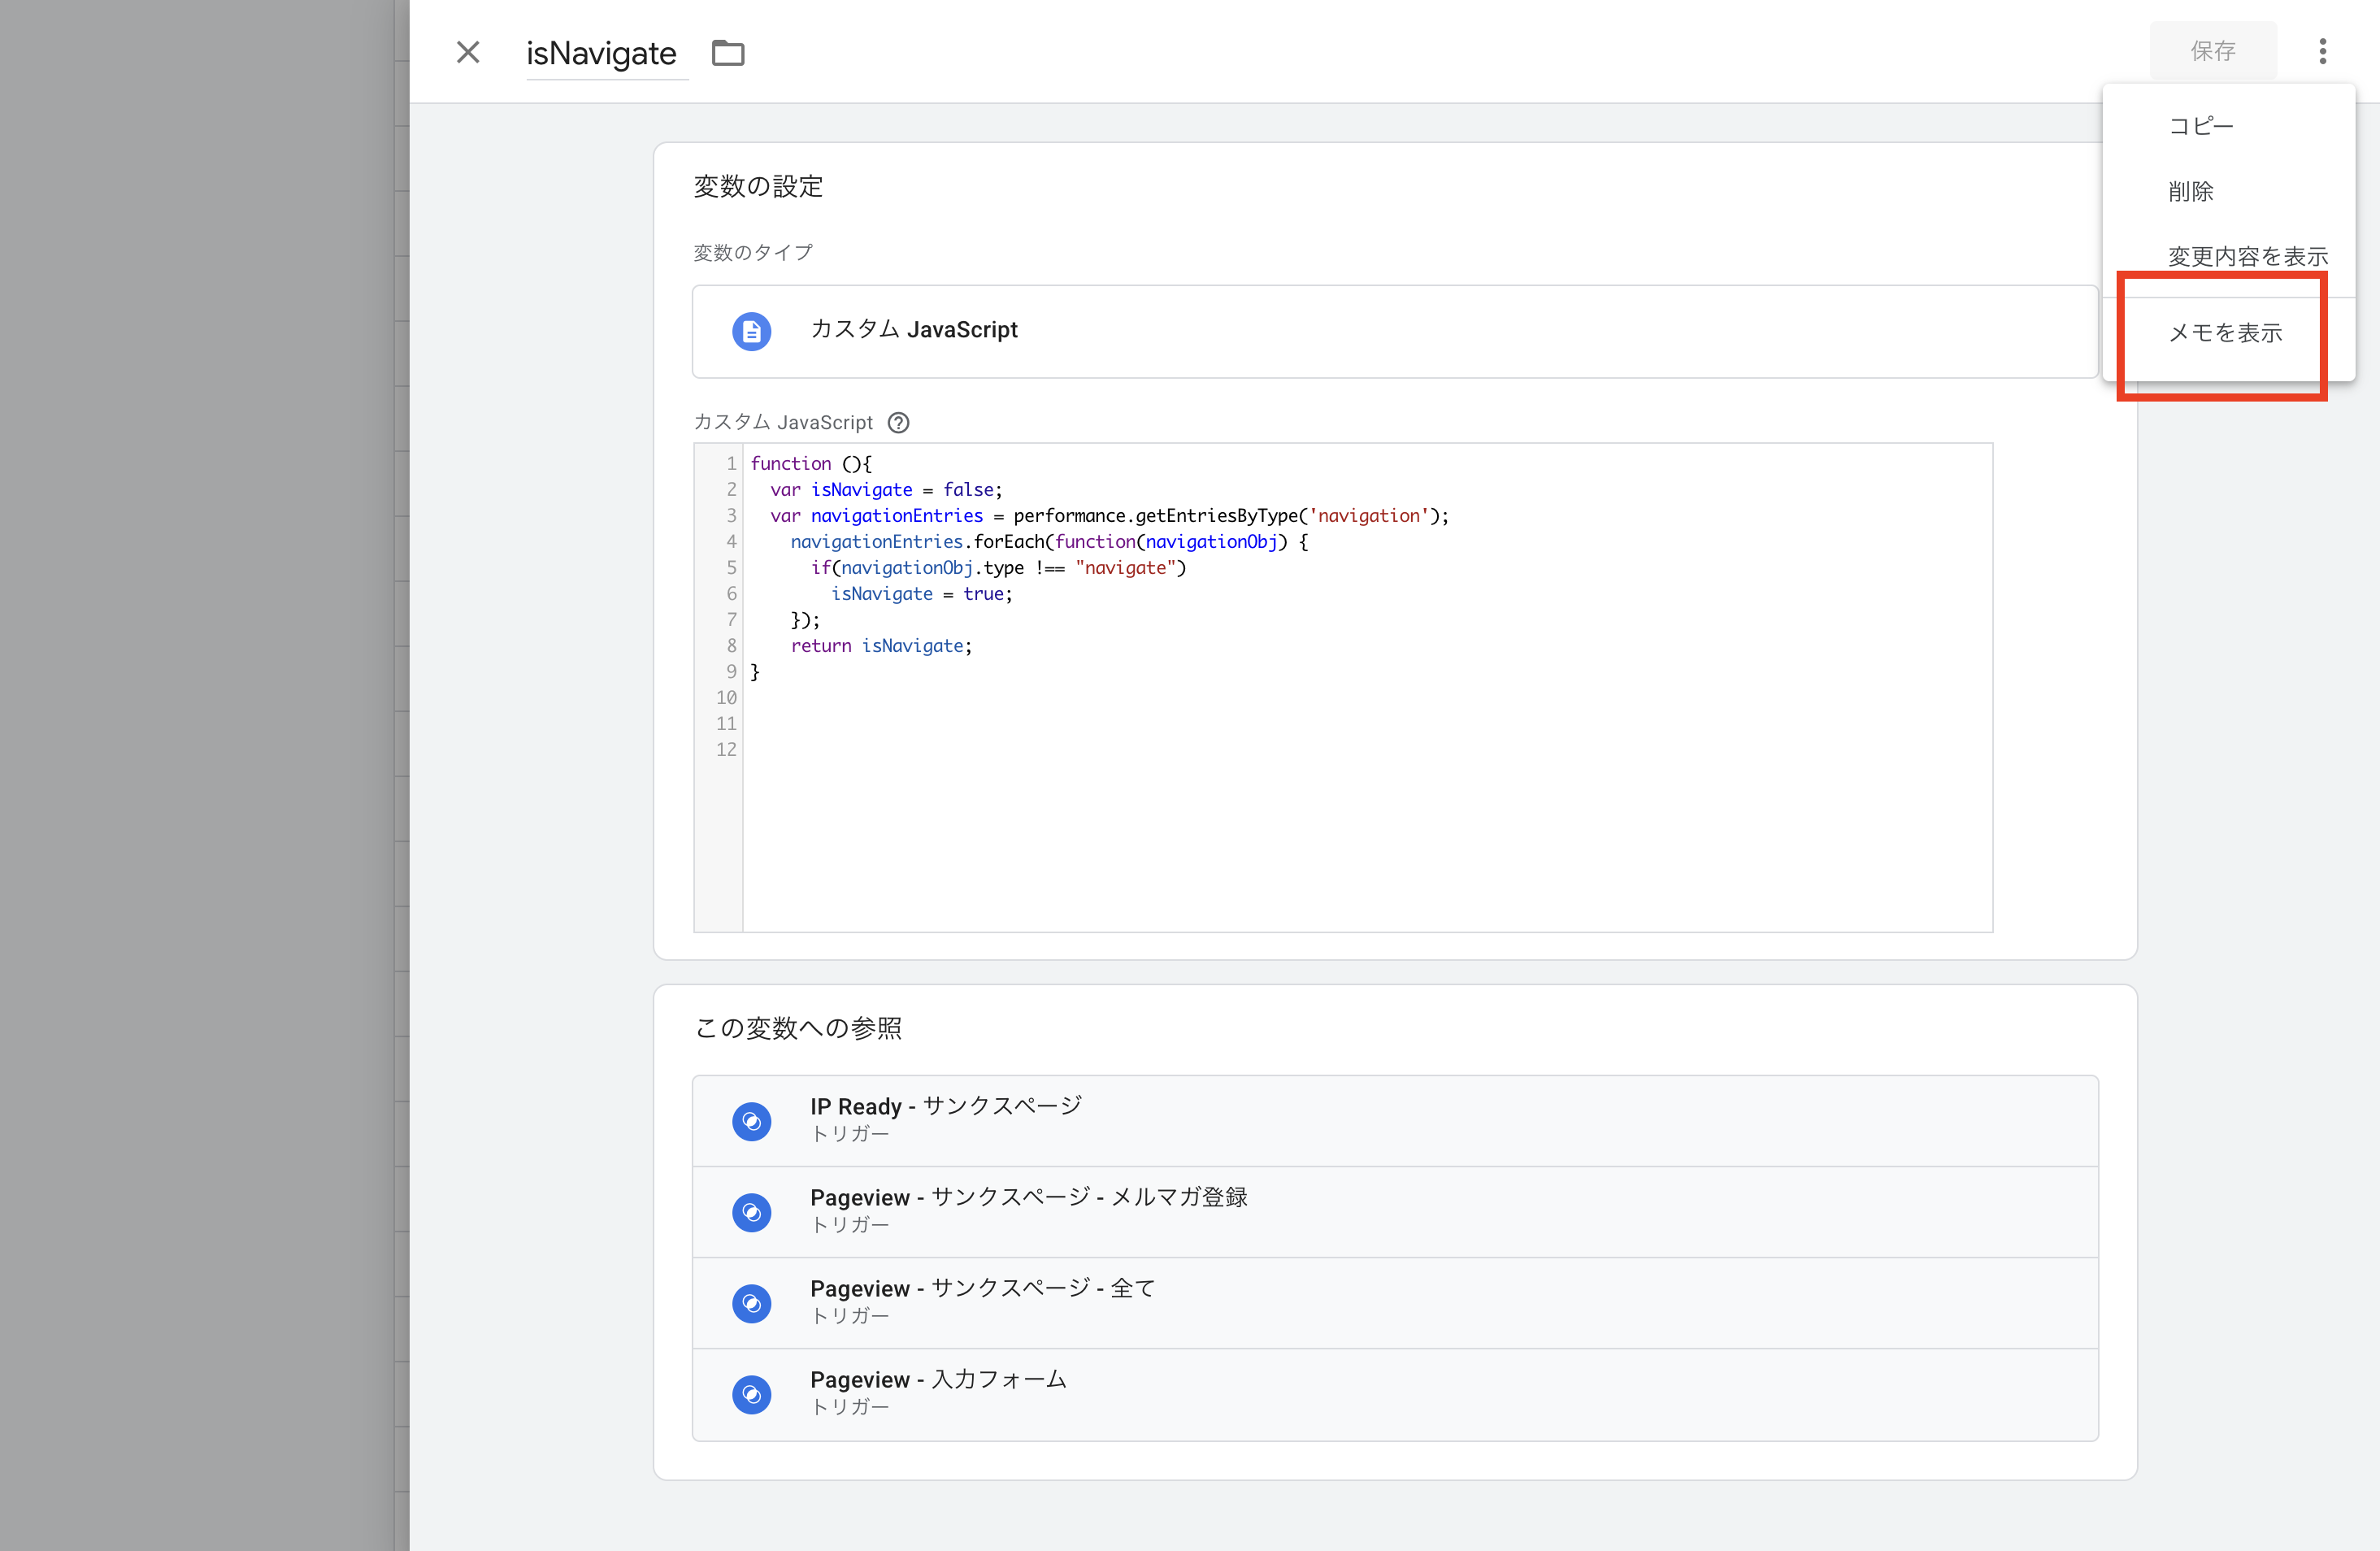Screen dimensions: 2380x1551
Task: Edit the isNavigate variable name field
Action: [602, 53]
